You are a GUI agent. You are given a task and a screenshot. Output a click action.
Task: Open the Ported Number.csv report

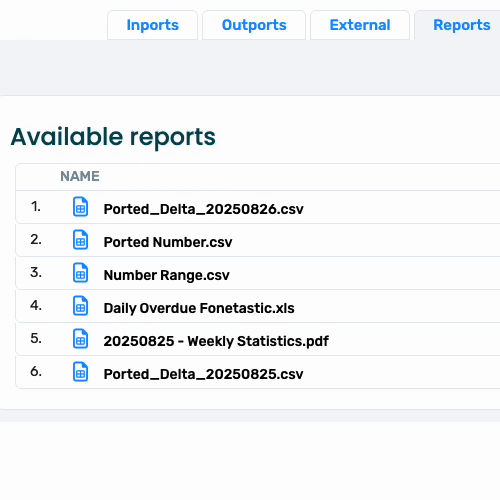[x=168, y=242]
